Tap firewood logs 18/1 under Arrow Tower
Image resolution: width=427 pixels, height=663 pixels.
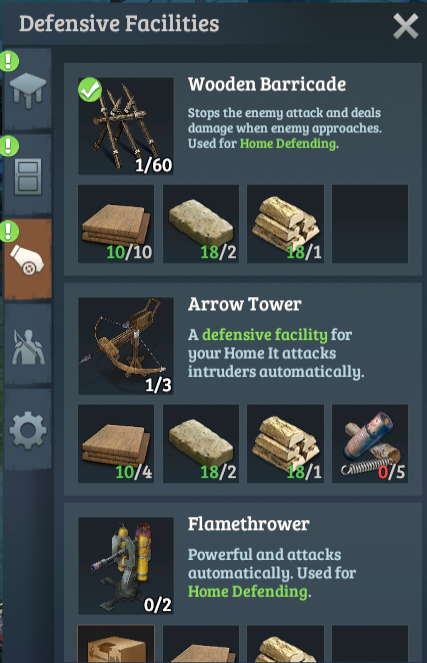tap(285, 444)
